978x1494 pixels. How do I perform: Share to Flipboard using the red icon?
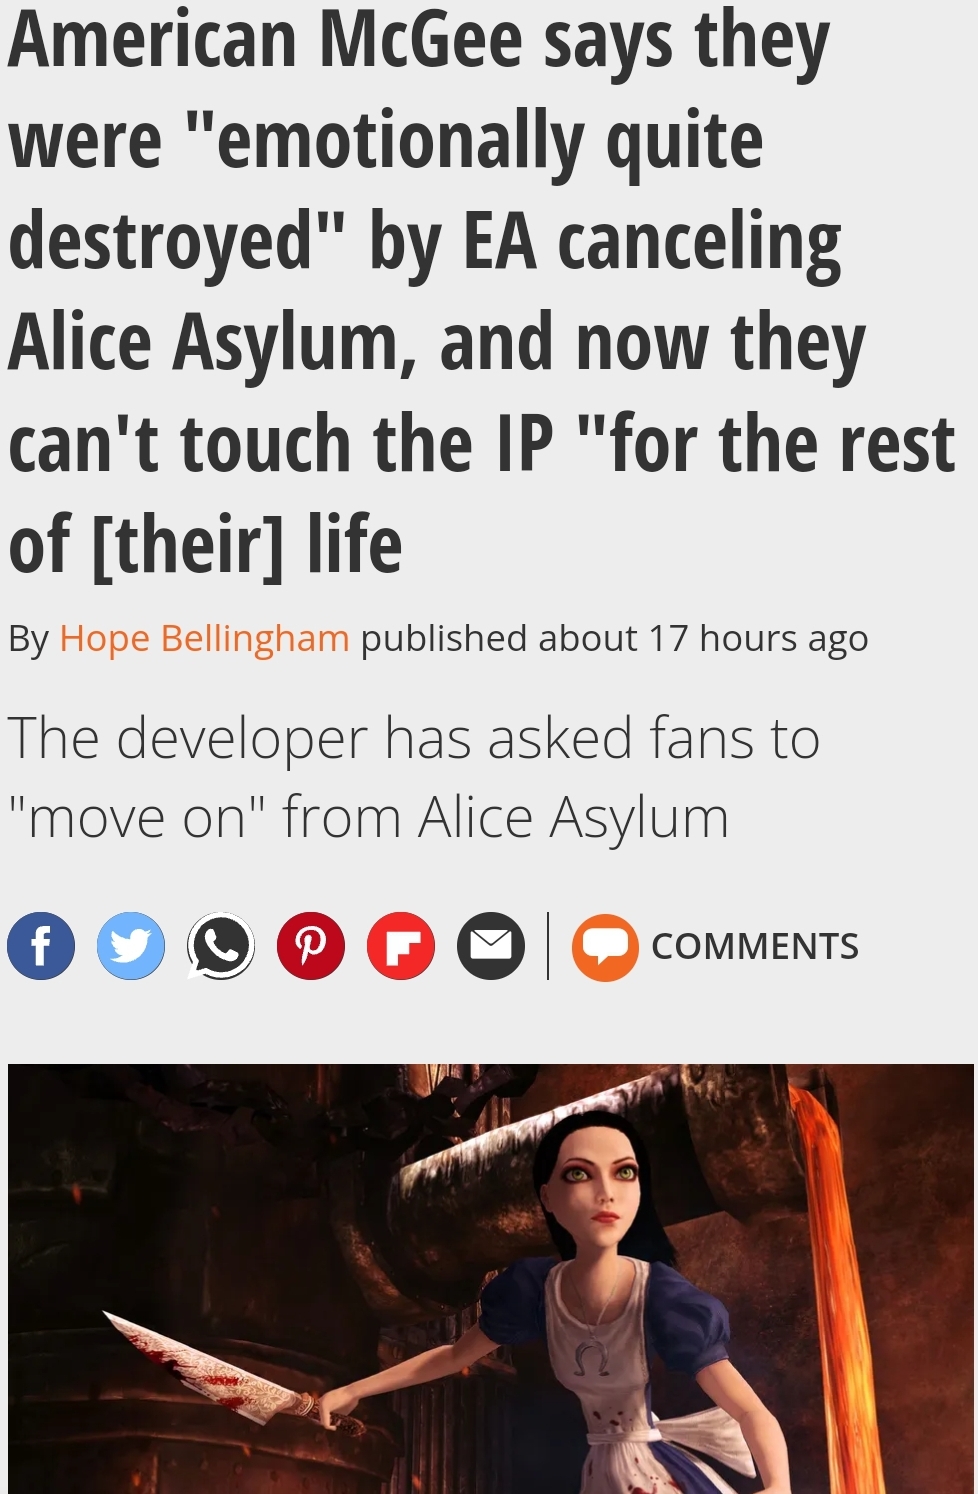401,946
